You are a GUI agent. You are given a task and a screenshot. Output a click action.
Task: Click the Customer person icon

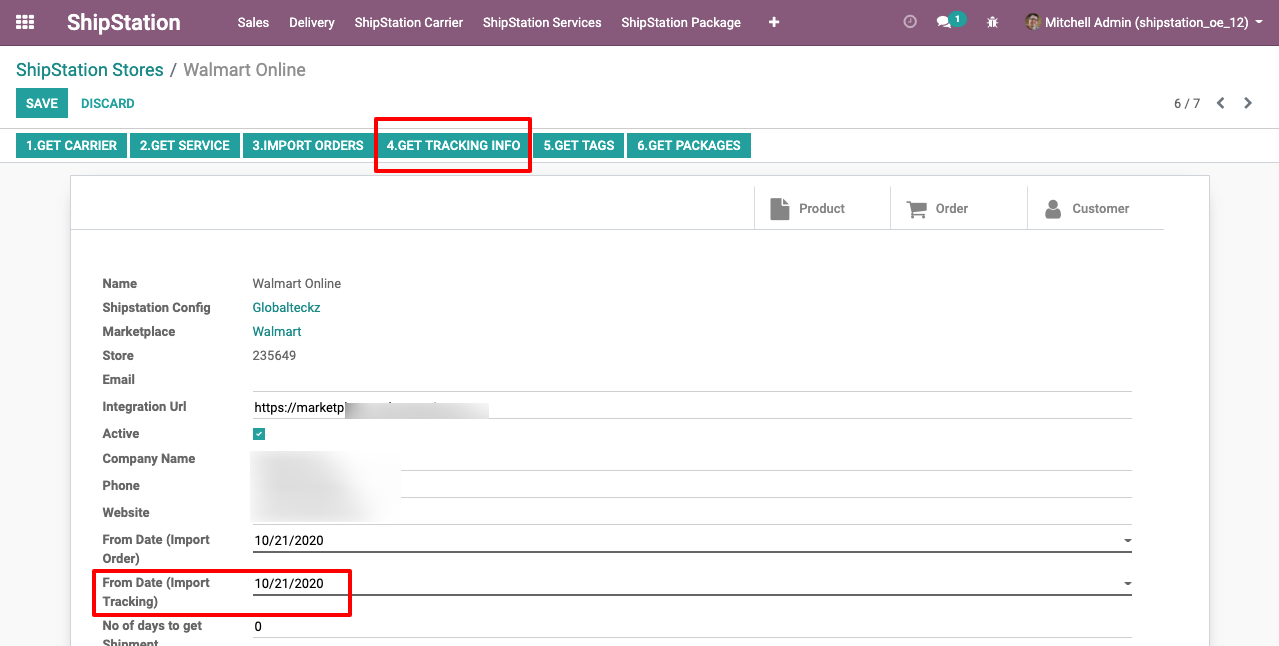point(1053,209)
